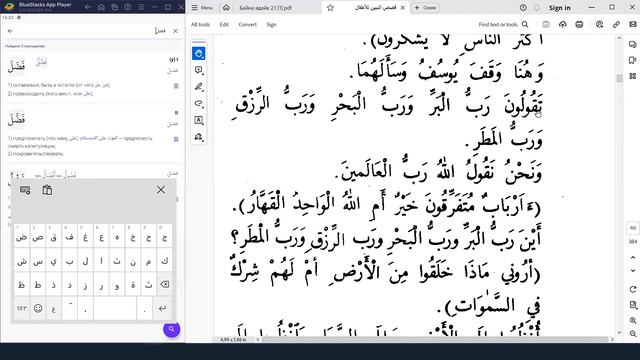Image resolution: width=640 pixels, height=360 pixels.
Task: Bookmark the first فضل dictionary entry
Action: coord(176,86)
